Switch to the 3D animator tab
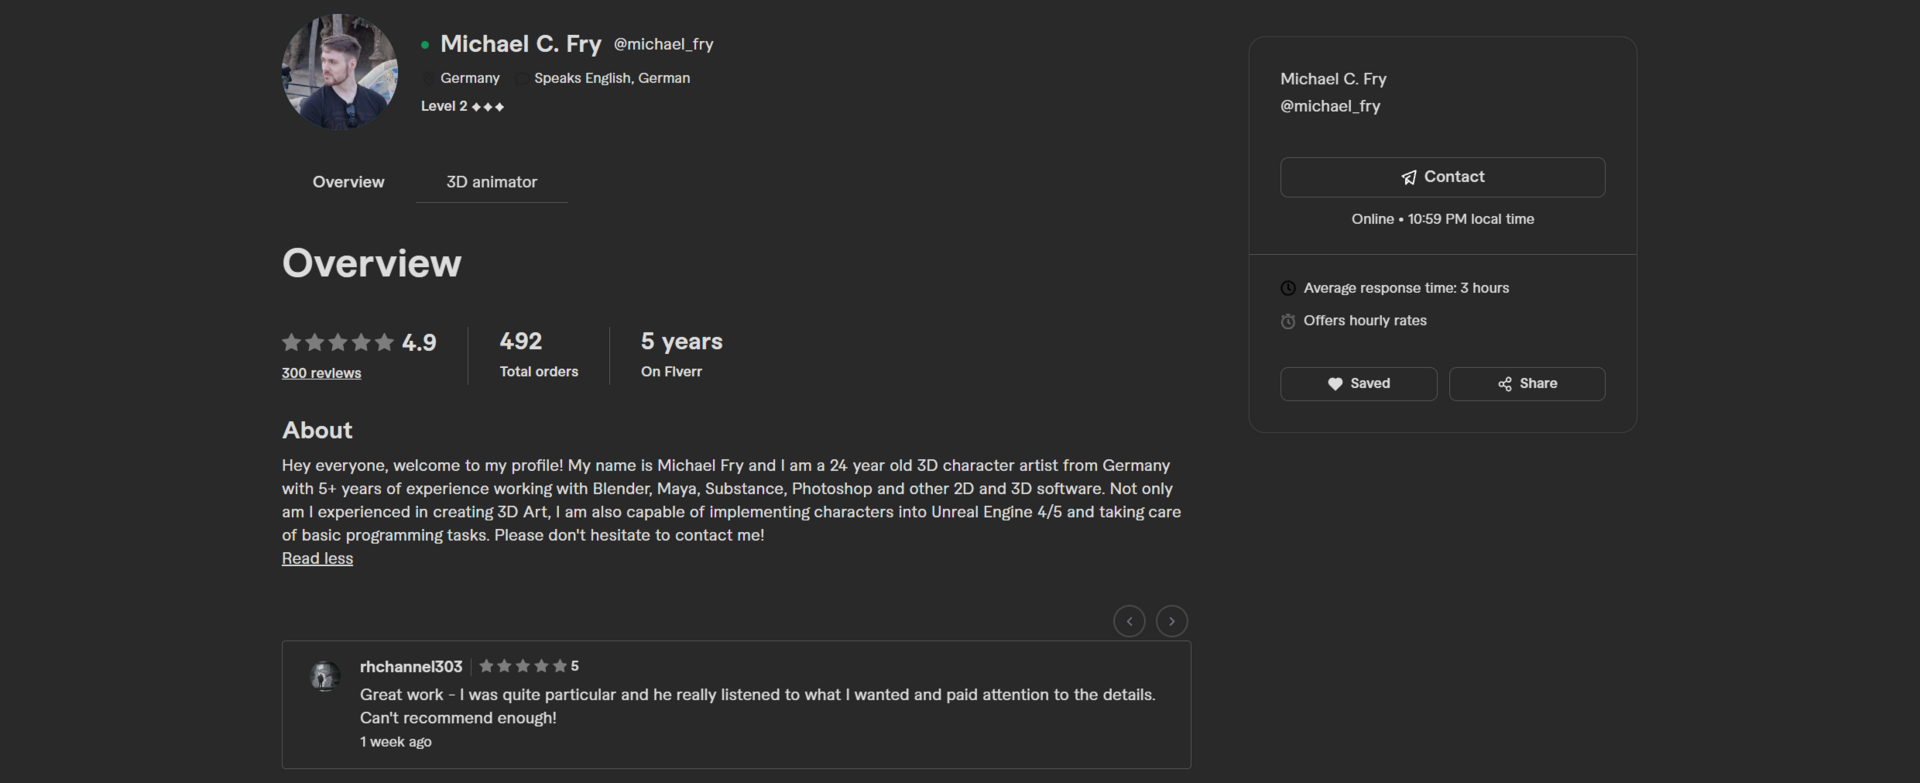The image size is (1920, 783). pos(491,182)
